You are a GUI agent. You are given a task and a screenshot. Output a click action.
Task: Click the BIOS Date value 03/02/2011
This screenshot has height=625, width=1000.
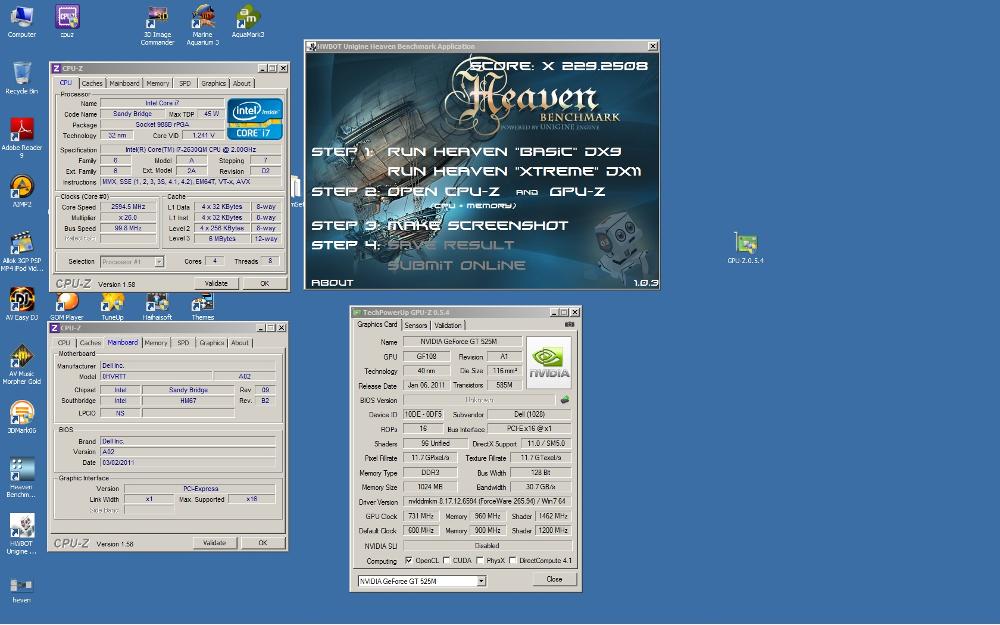(188, 462)
